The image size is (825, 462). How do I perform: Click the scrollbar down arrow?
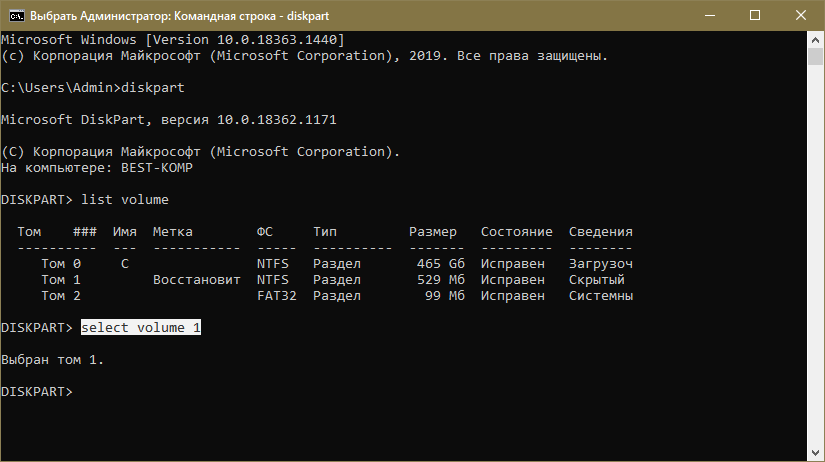click(x=816, y=454)
